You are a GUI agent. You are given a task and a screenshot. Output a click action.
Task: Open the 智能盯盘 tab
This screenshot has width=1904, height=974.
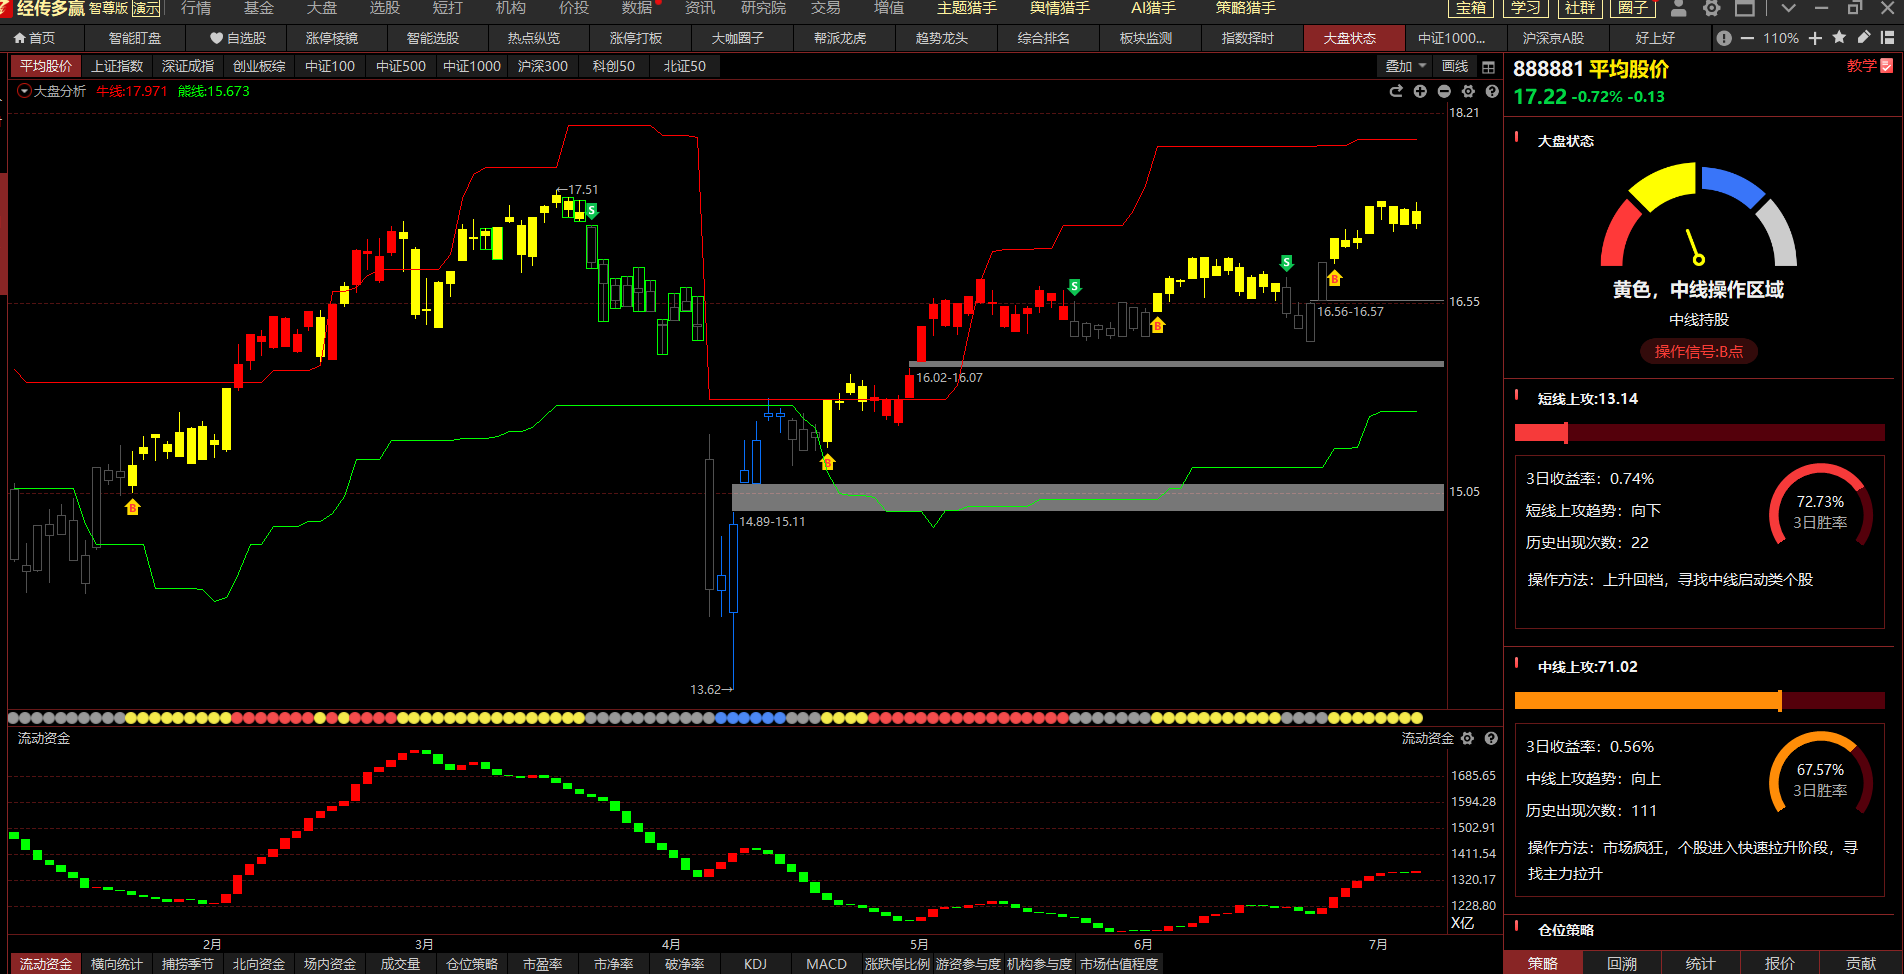point(135,38)
